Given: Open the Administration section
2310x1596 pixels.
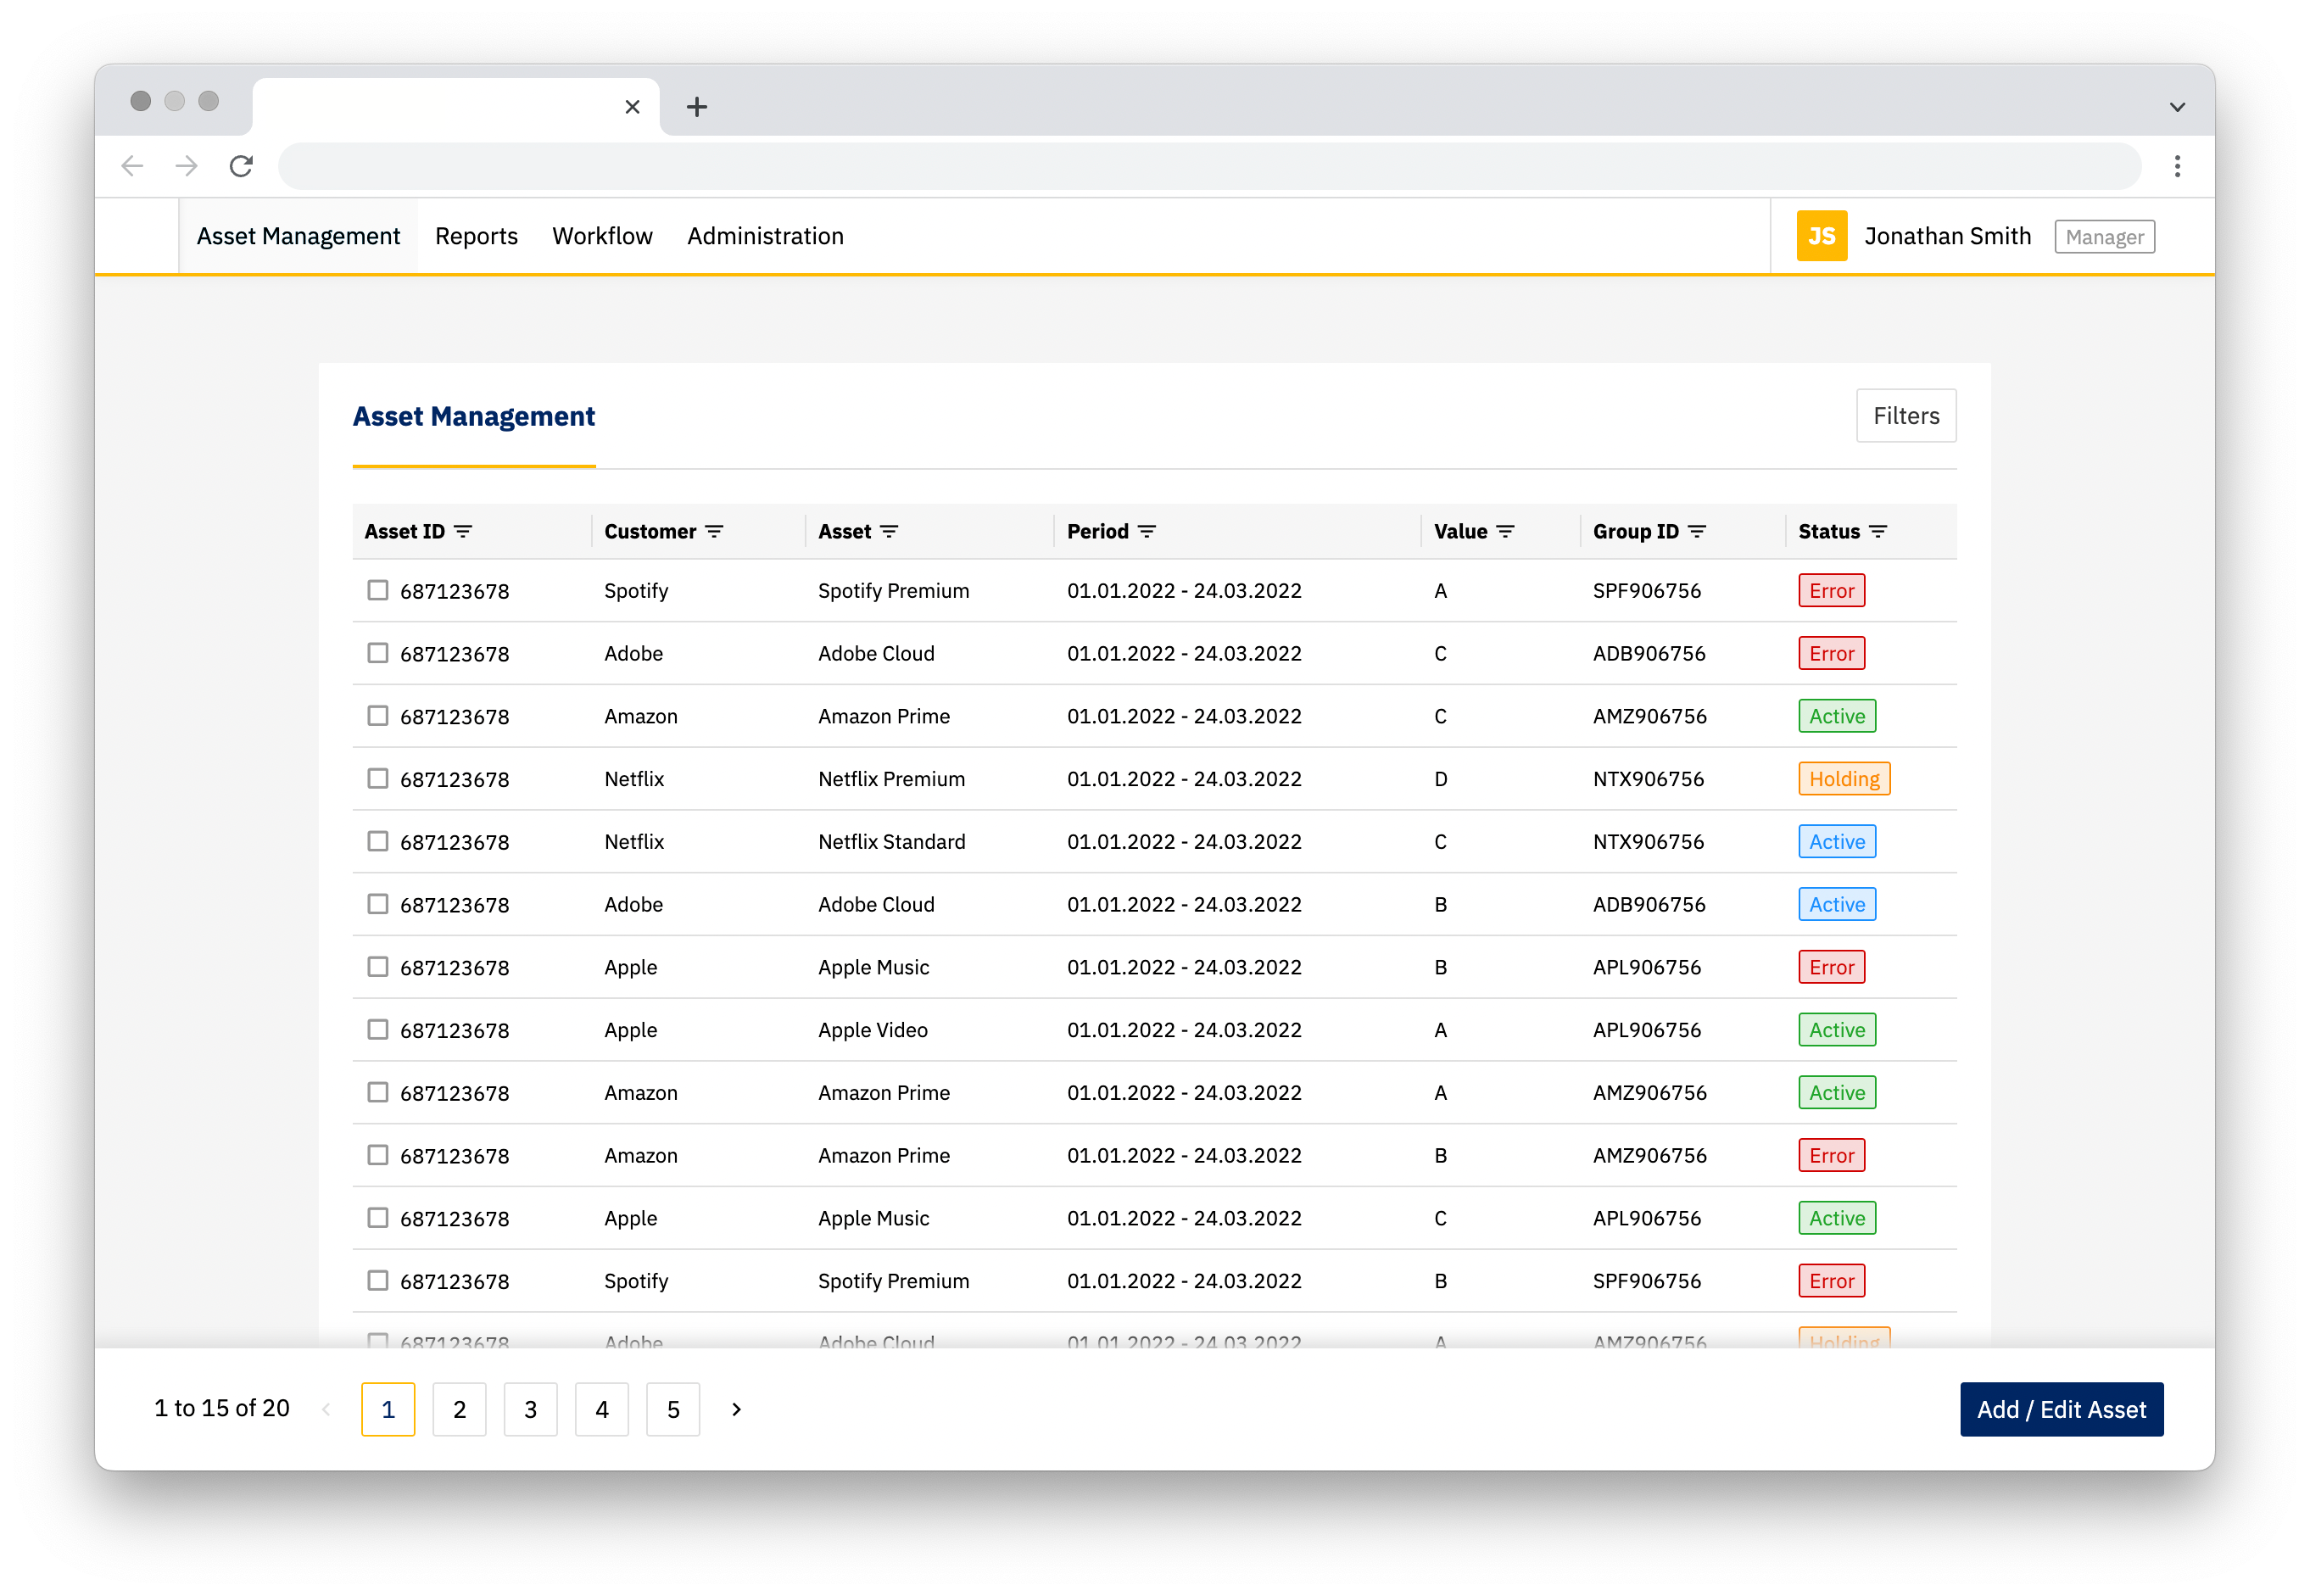Looking at the screenshot, I should click(765, 236).
